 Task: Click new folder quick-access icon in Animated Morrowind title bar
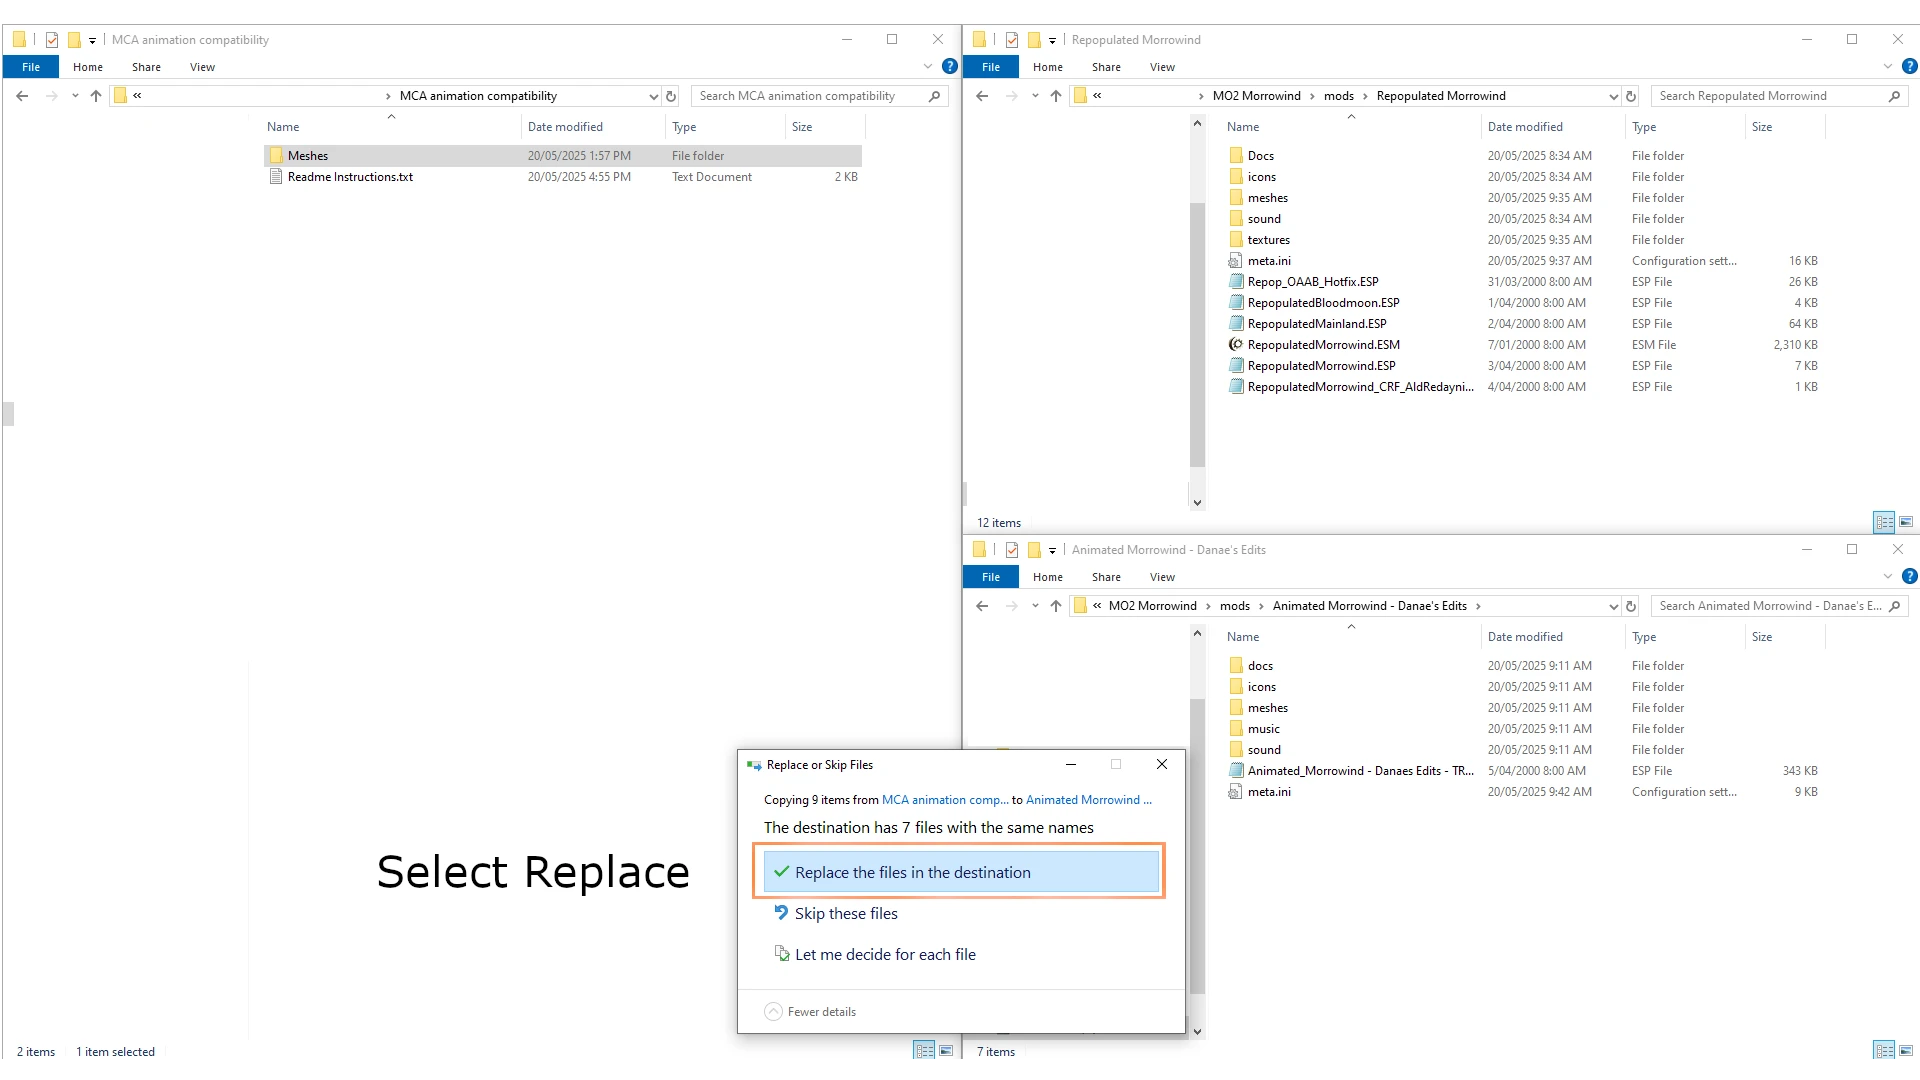[1034, 550]
